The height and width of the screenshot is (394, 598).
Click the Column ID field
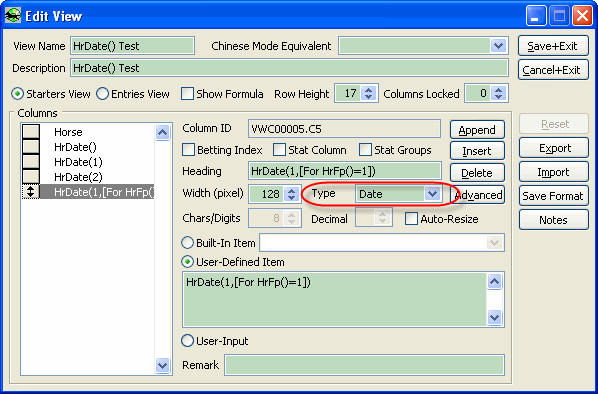344,129
